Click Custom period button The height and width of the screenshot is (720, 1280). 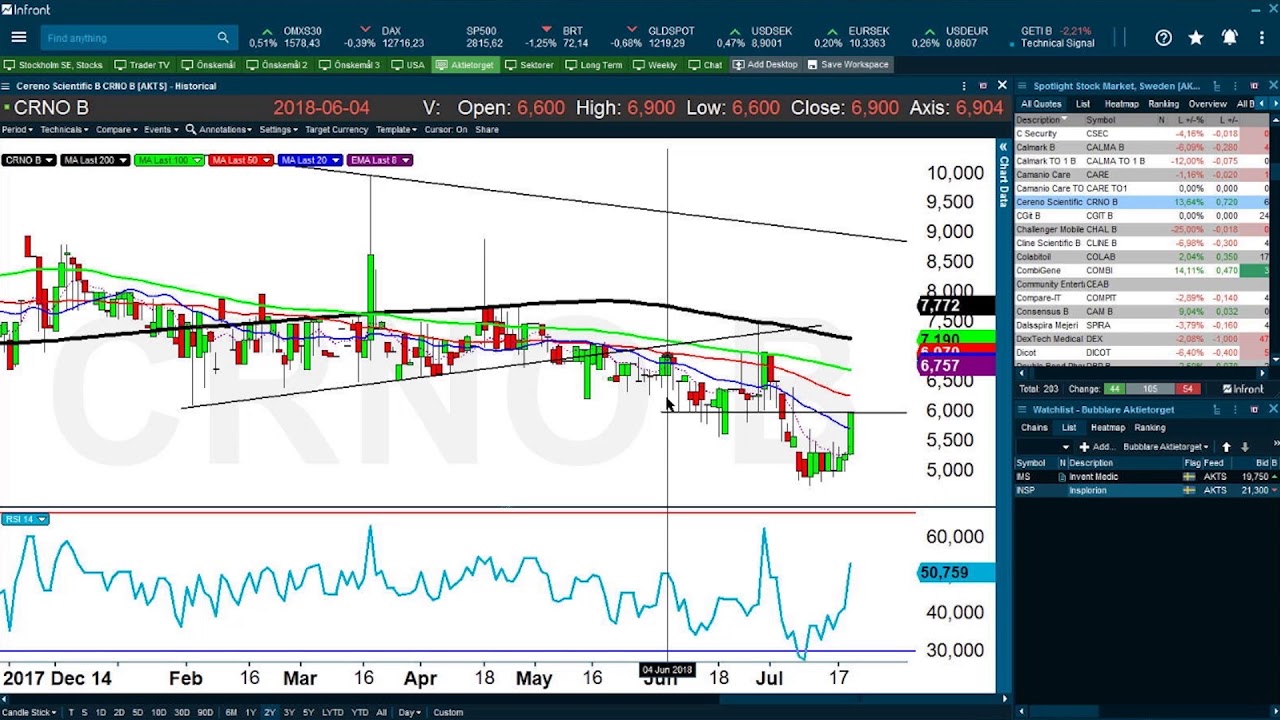click(448, 712)
